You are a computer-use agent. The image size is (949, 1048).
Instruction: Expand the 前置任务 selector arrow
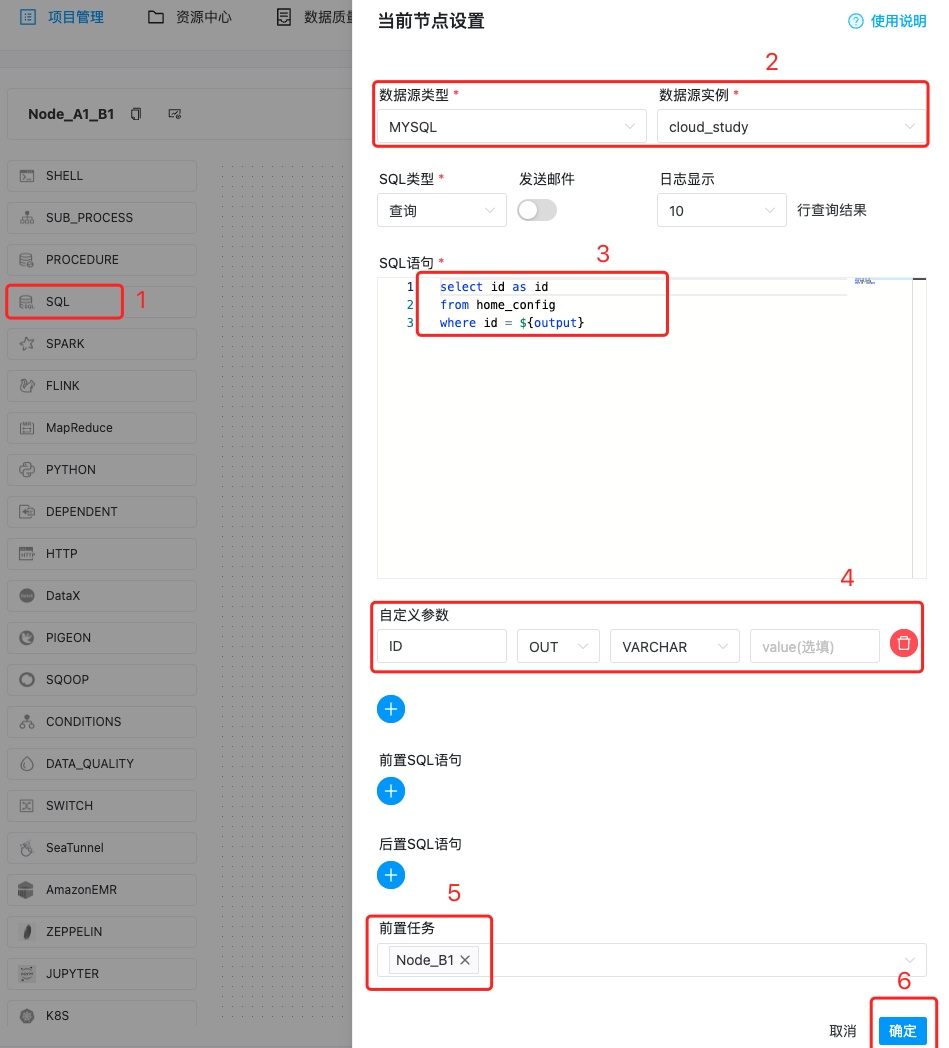(910, 960)
